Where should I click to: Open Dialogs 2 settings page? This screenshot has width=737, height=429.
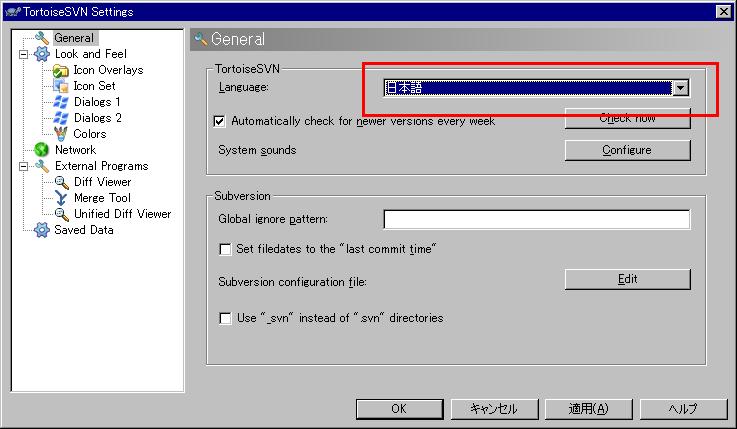click(x=98, y=118)
